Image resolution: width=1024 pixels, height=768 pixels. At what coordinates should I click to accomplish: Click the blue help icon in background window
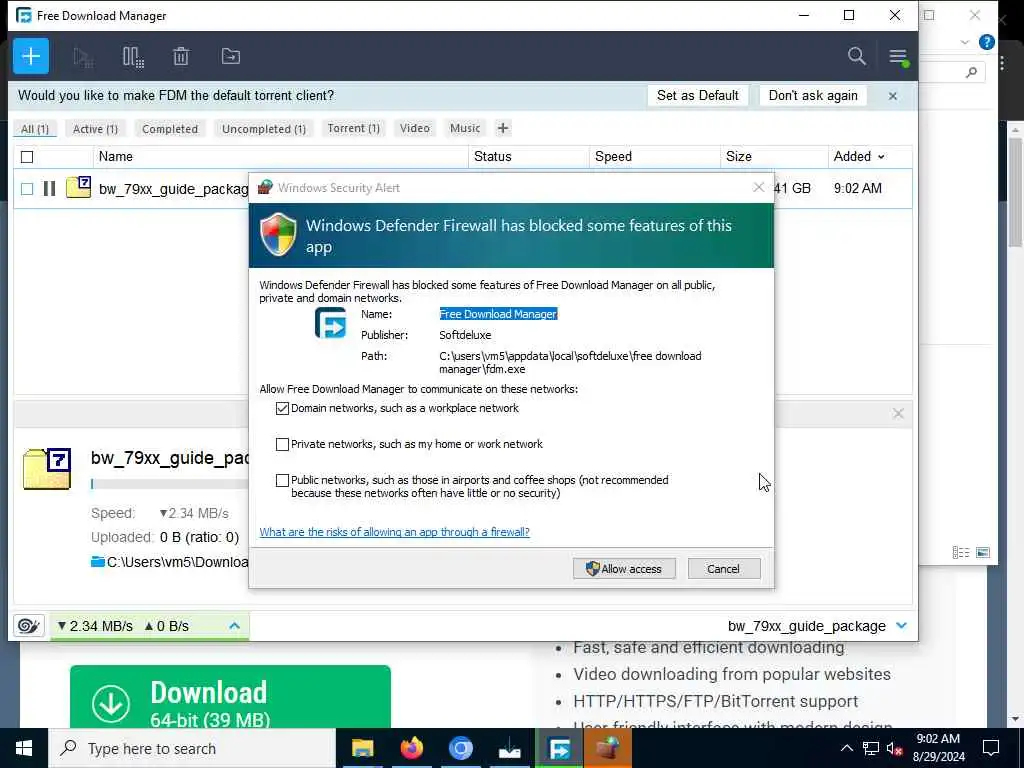click(x=987, y=43)
